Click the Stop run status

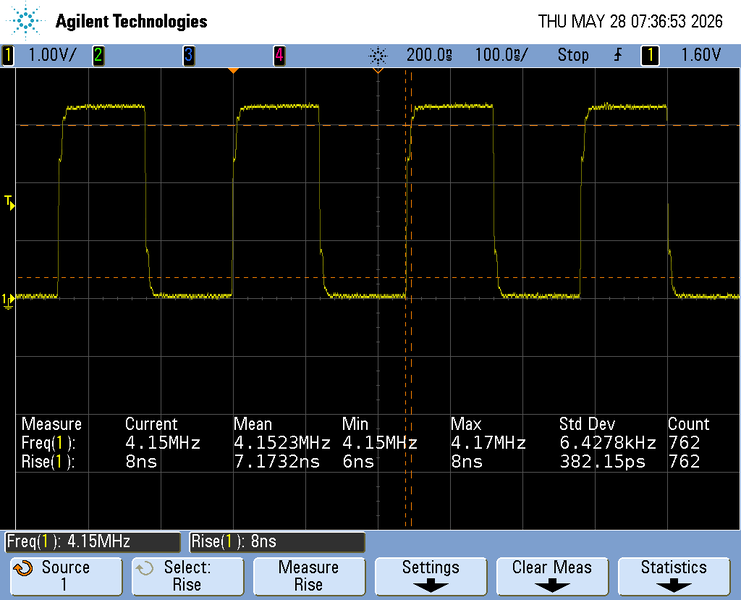(573, 55)
